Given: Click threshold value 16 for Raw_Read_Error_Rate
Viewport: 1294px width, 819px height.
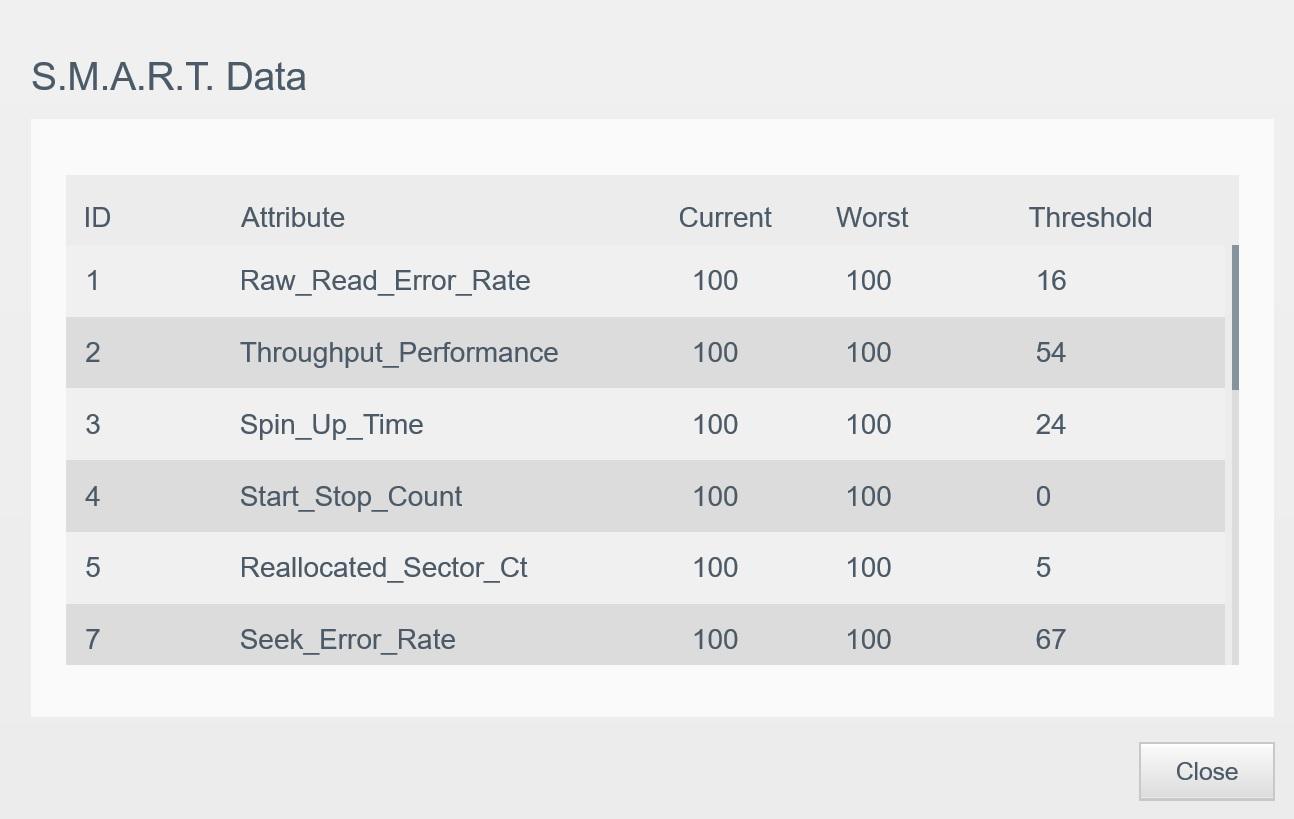Looking at the screenshot, I should click(x=1051, y=281).
